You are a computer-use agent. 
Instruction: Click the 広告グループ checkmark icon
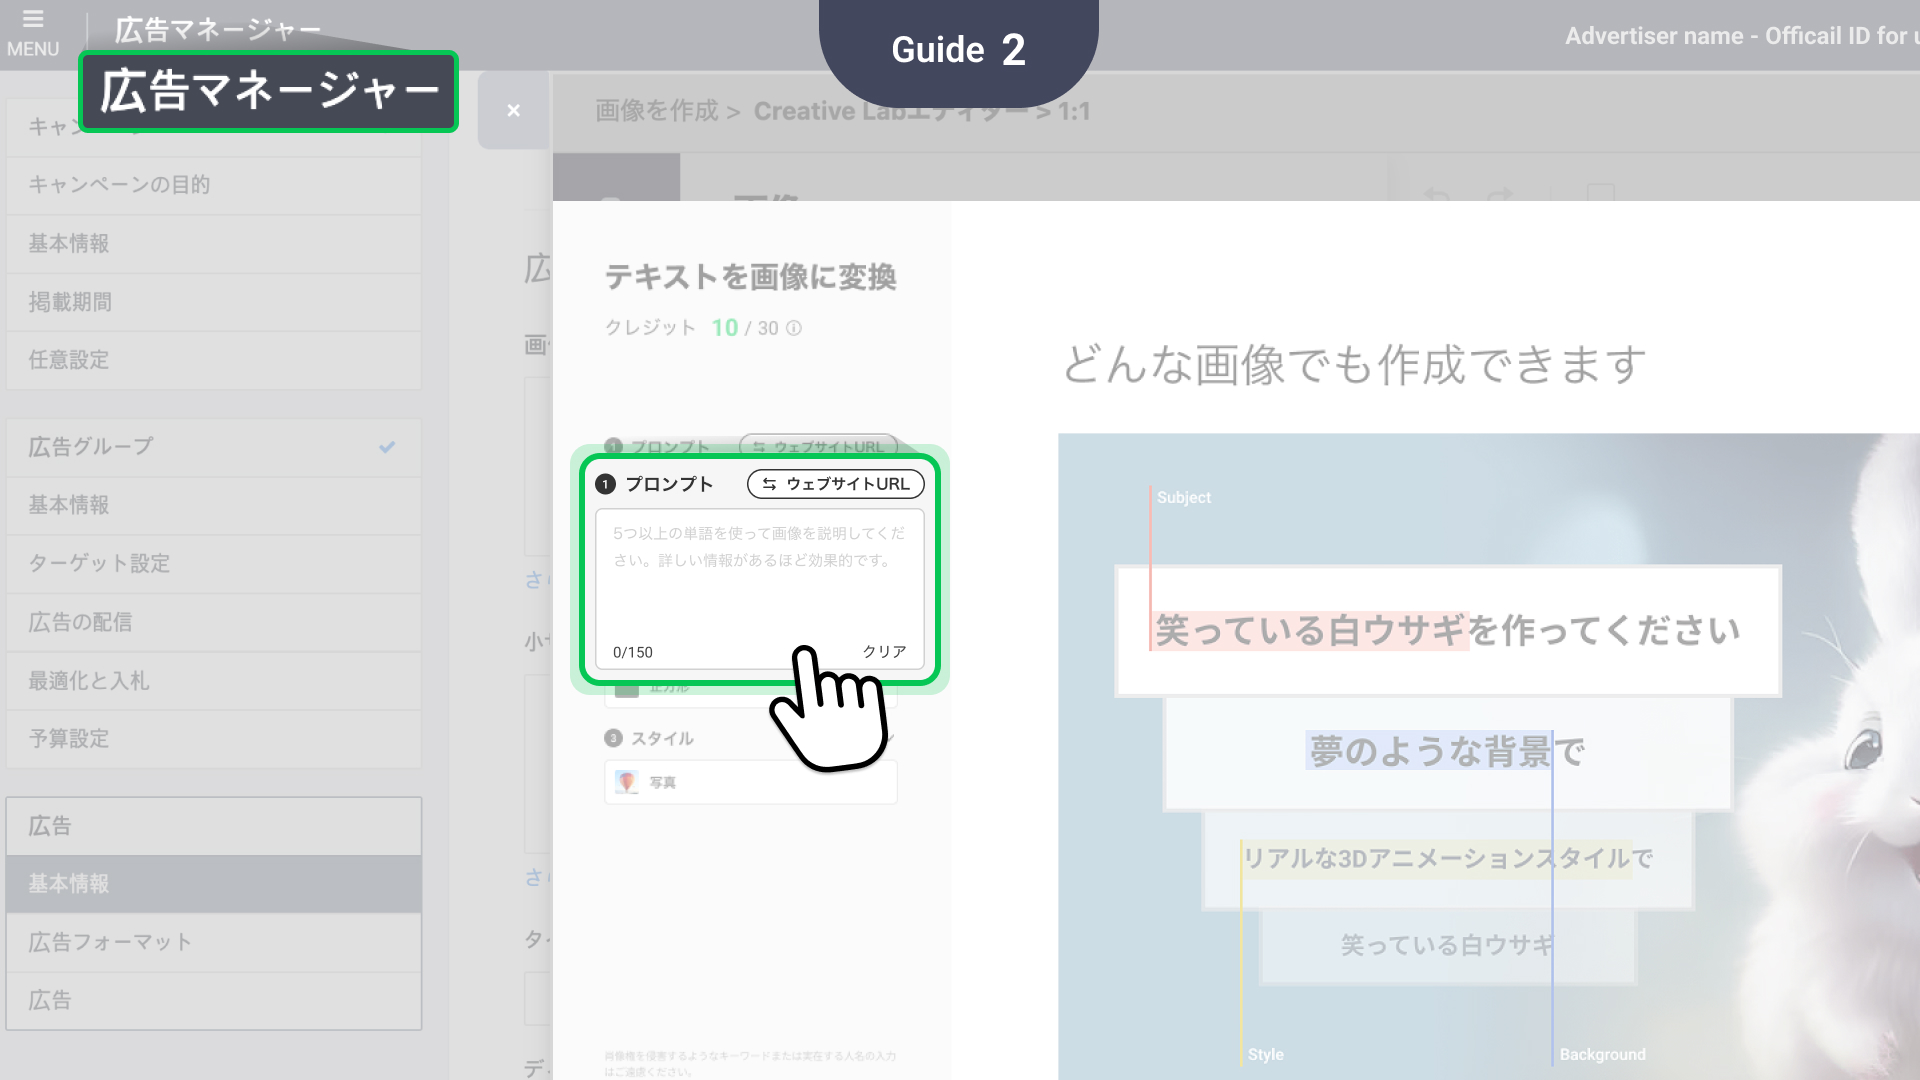[387, 447]
